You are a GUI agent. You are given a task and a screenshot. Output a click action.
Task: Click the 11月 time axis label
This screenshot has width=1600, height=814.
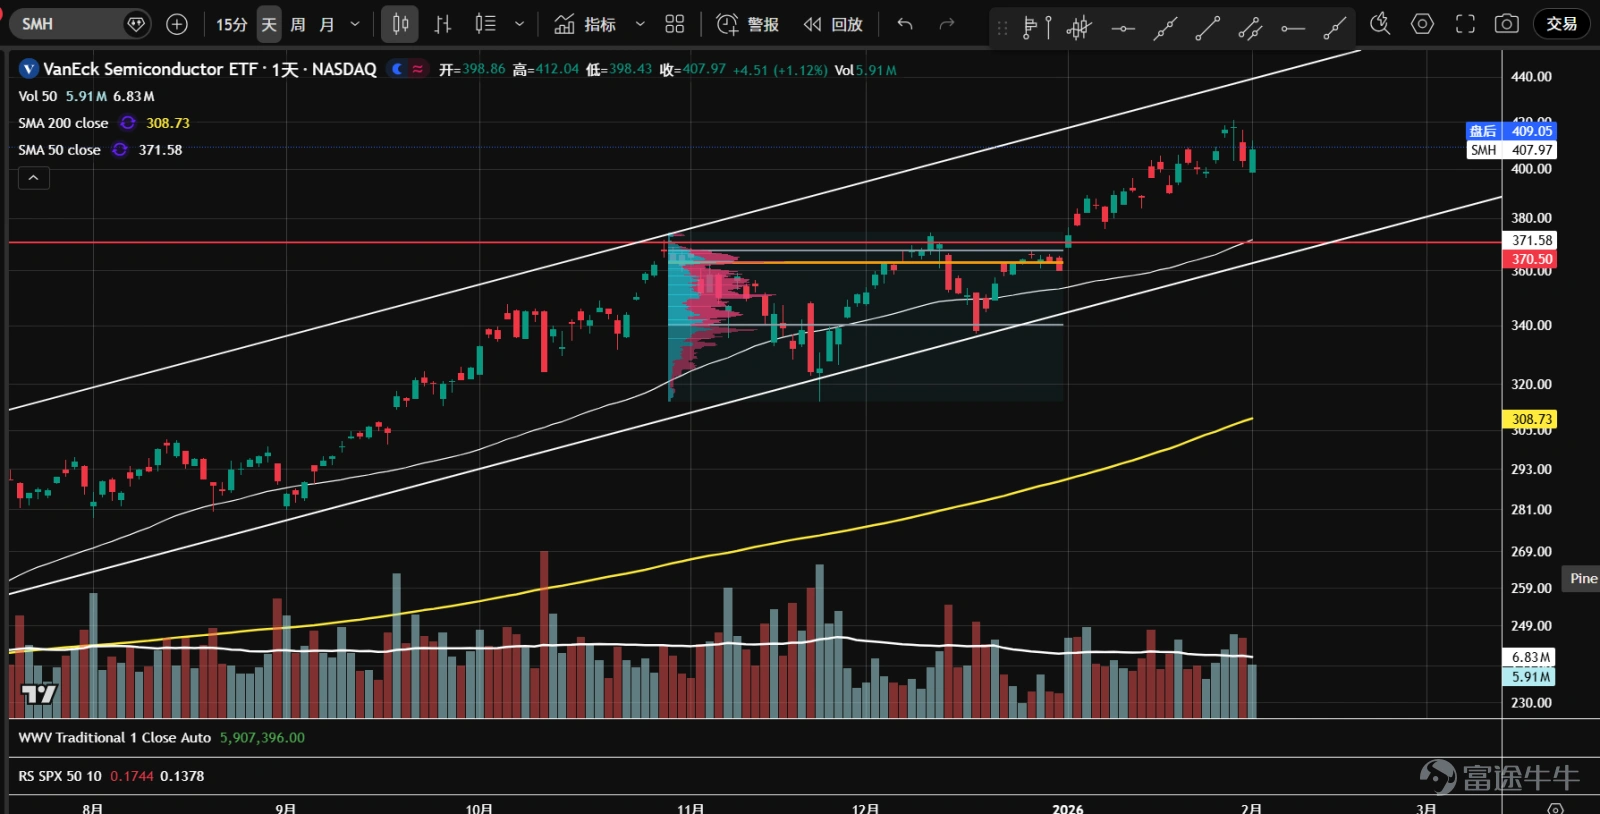(x=690, y=807)
